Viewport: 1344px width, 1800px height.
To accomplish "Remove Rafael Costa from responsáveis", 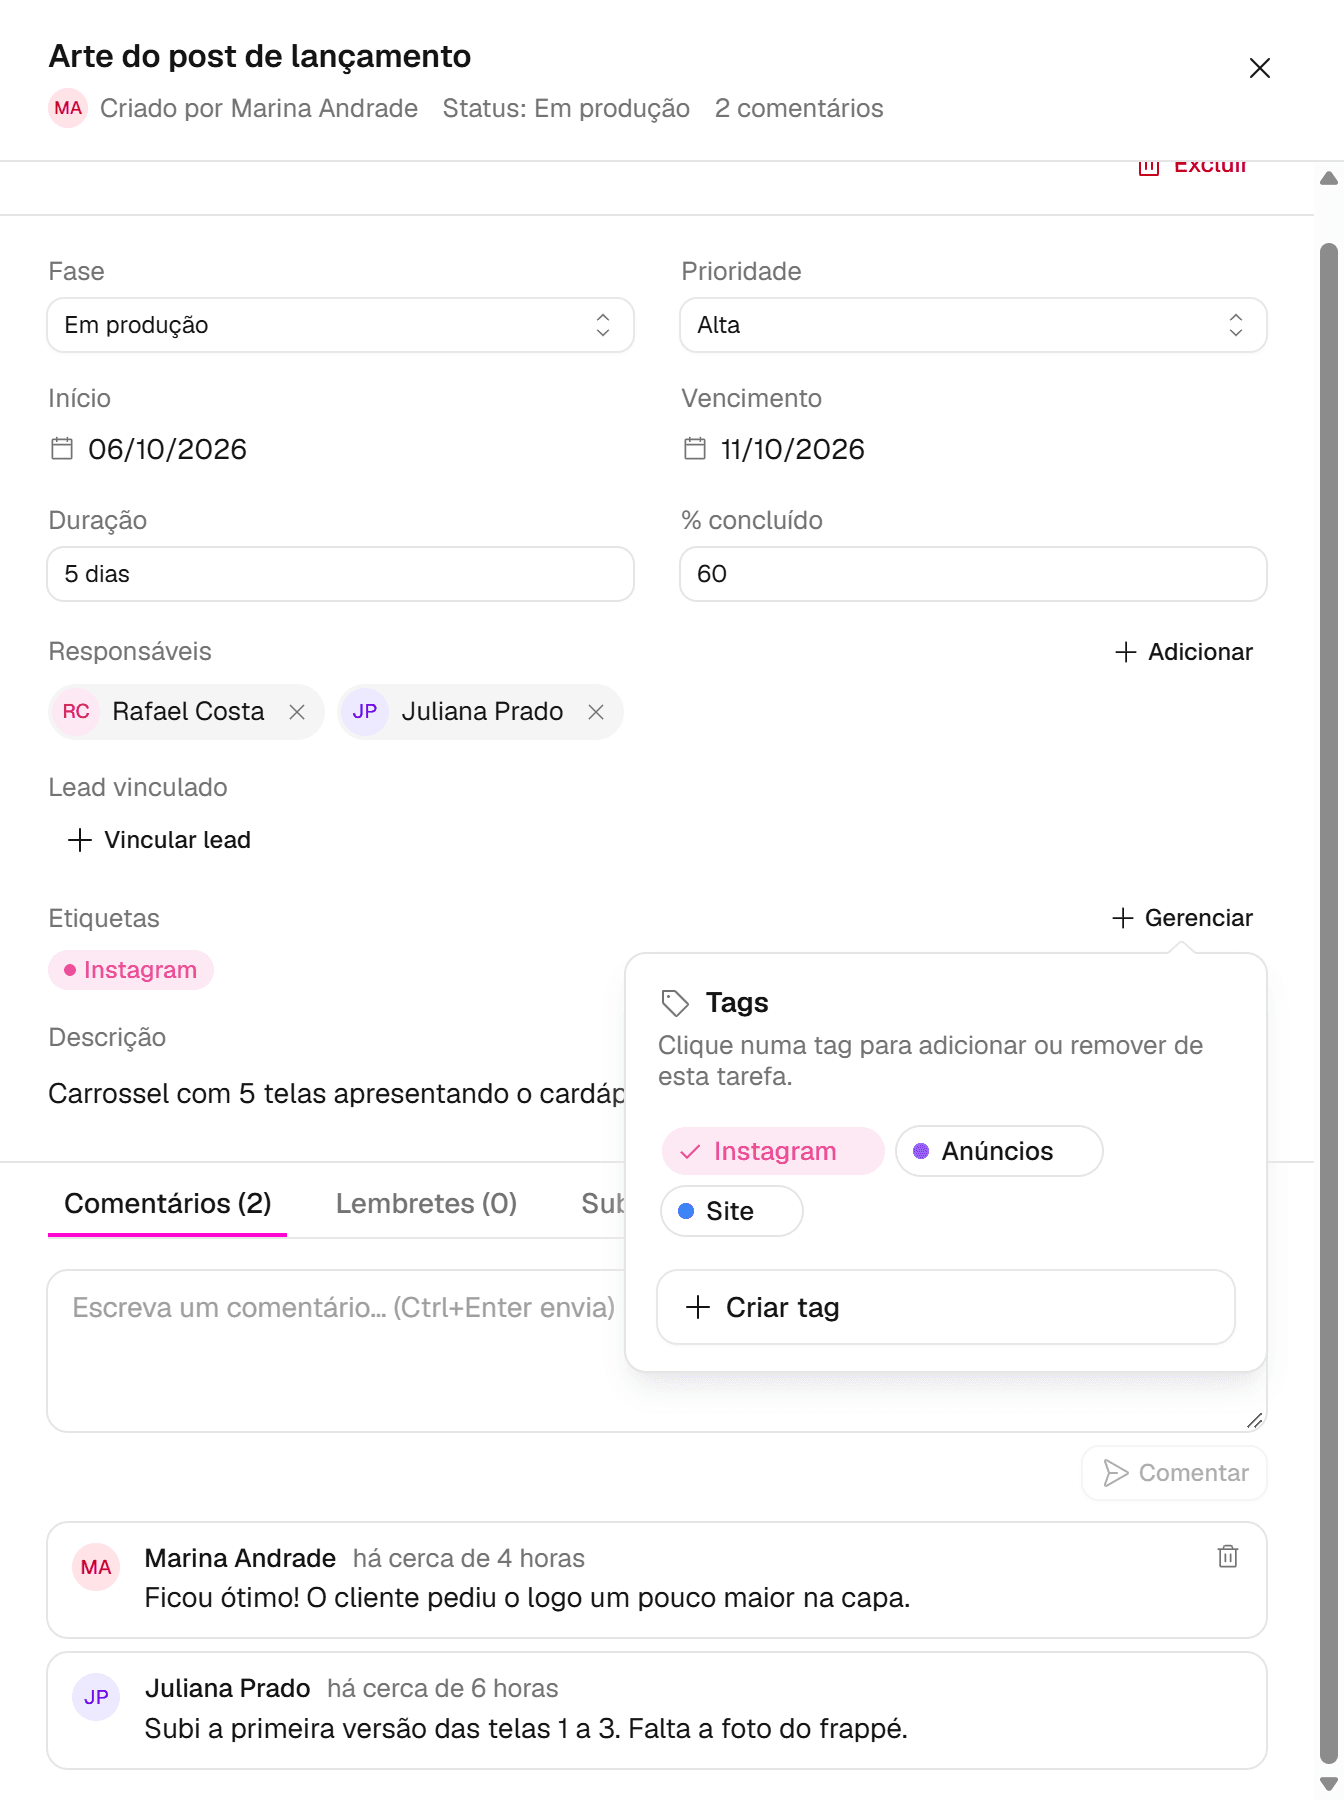I will 297,712.
